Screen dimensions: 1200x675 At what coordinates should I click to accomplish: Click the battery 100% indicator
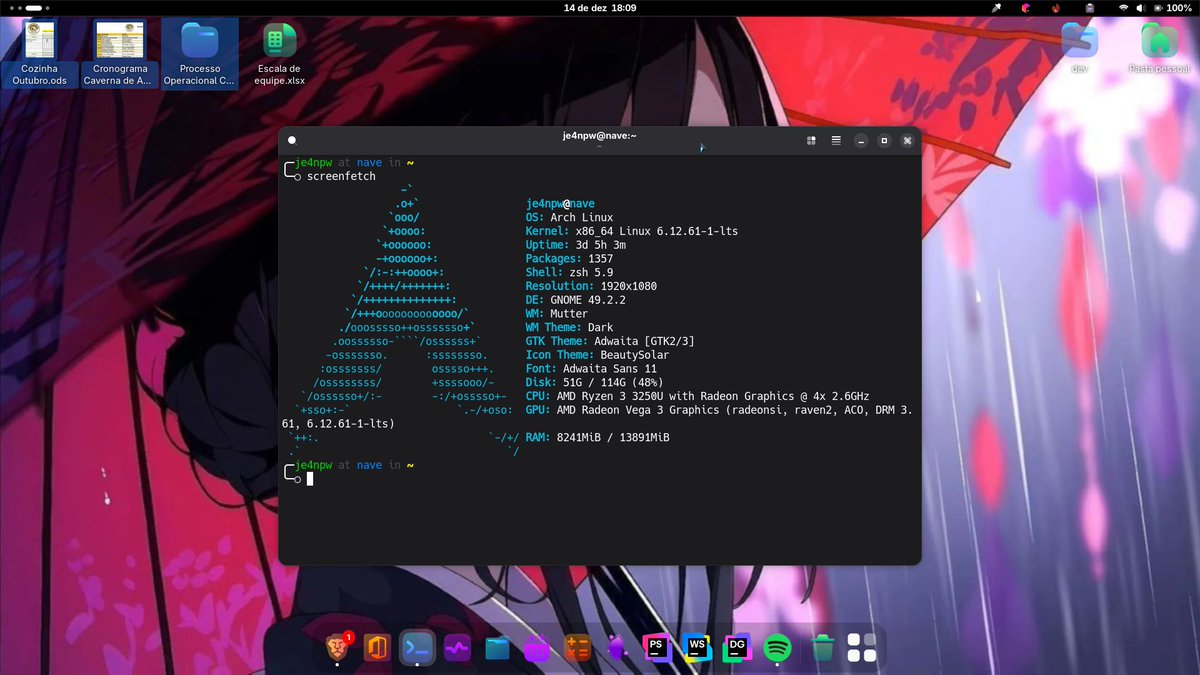(1174, 7)
